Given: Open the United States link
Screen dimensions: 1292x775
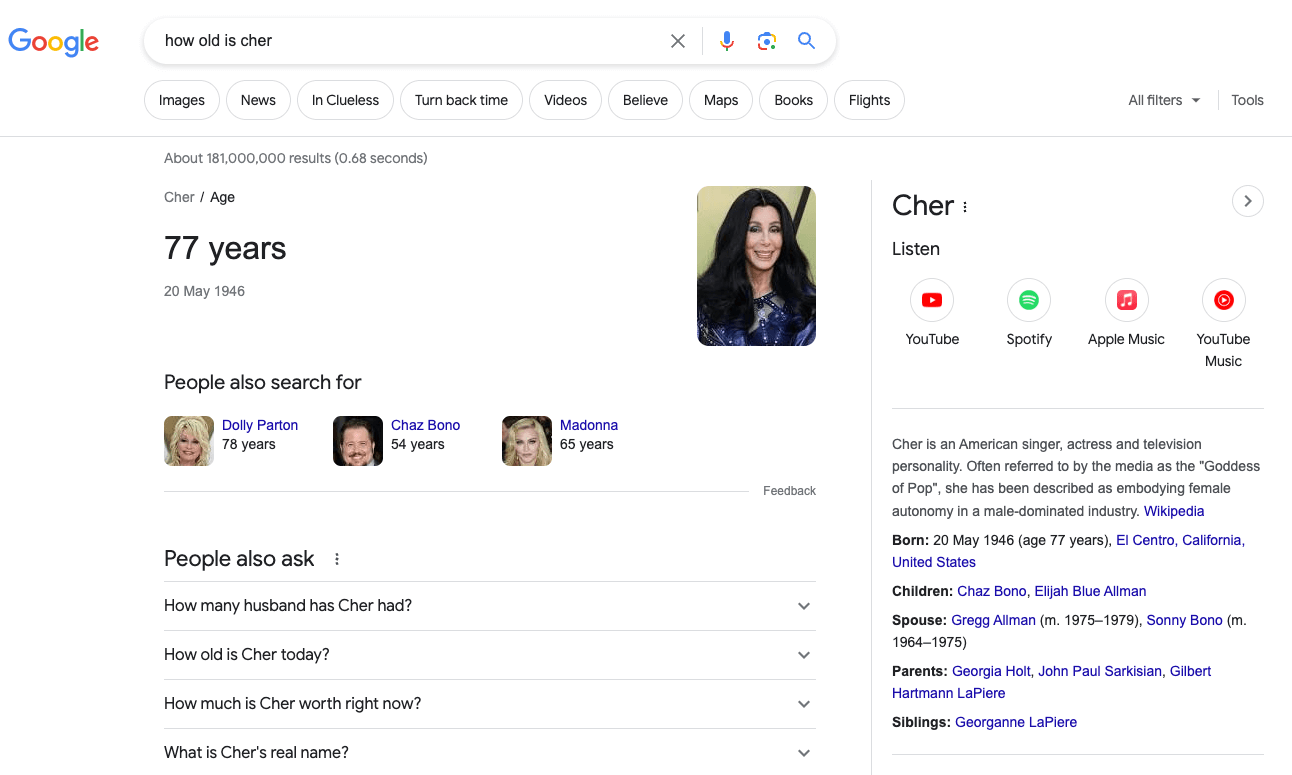Looking at the screenshot, I should click(934, 562).
